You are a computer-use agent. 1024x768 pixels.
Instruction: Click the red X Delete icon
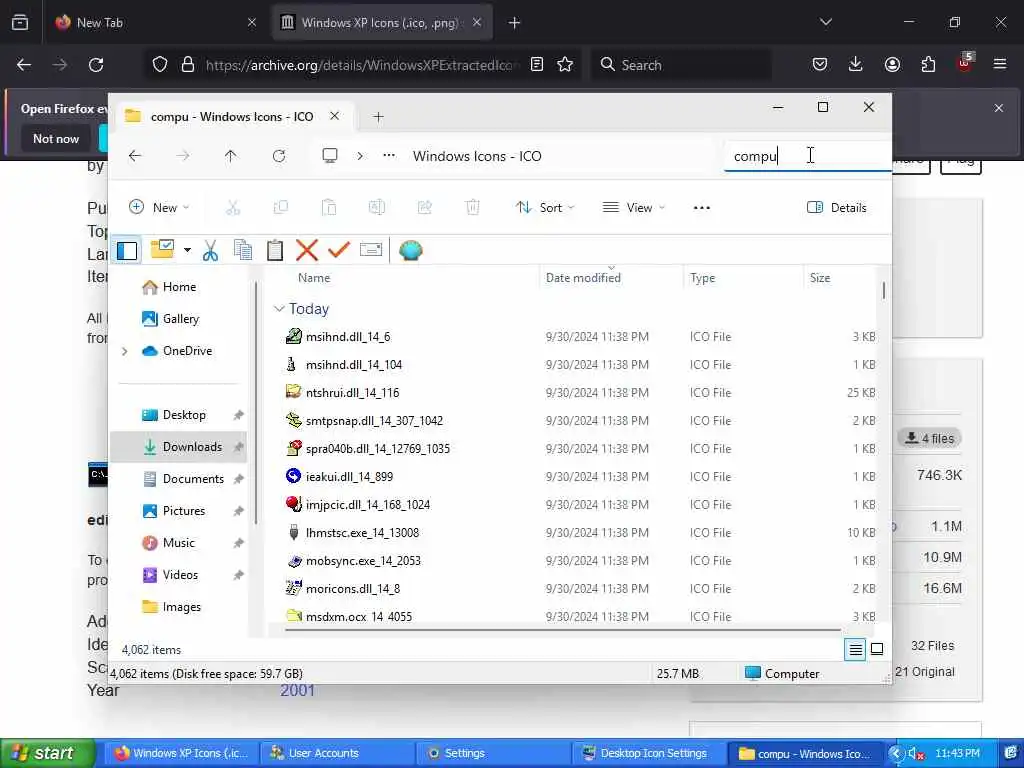pyautogui.click(x=306, y=250)
